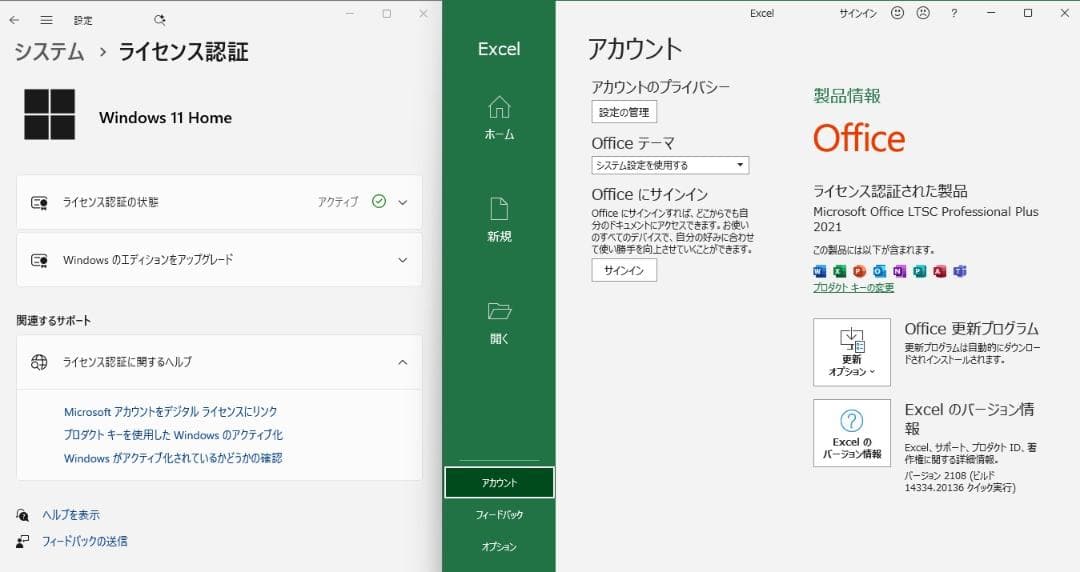
Task: Expand the Windows edition upgrade section
Action: click(x=403, y=260)
